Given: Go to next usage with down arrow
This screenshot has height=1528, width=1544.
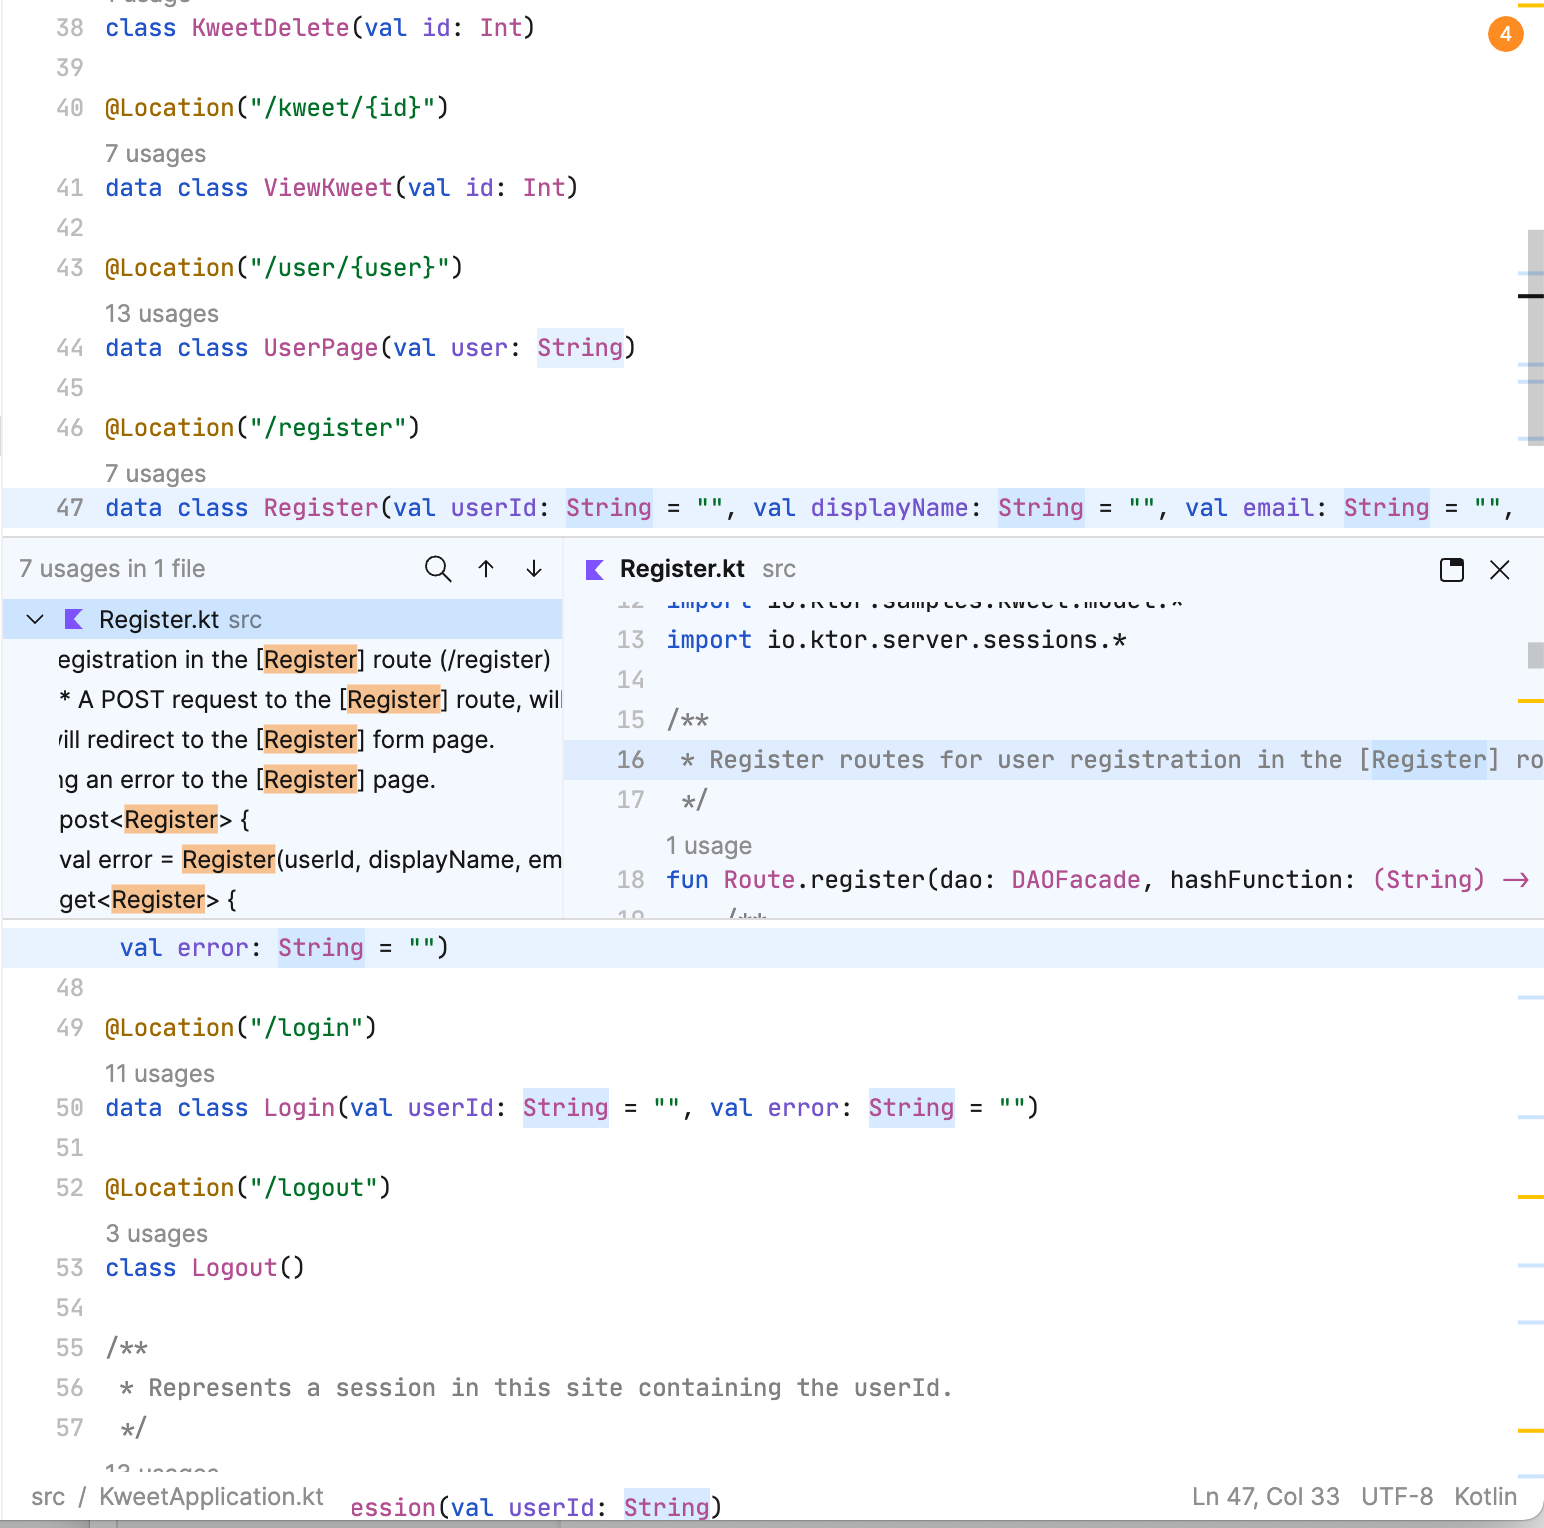Looking at the screenshot, I should (x=534, y=569).
